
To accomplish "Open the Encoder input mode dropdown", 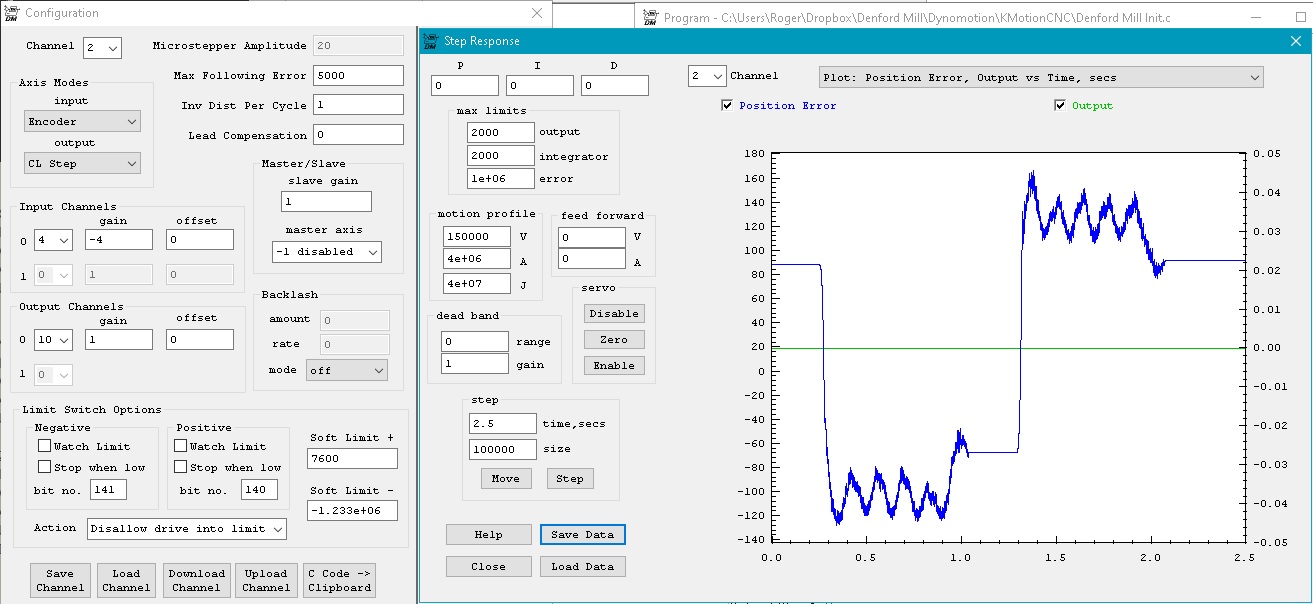I will click(82, 121).
